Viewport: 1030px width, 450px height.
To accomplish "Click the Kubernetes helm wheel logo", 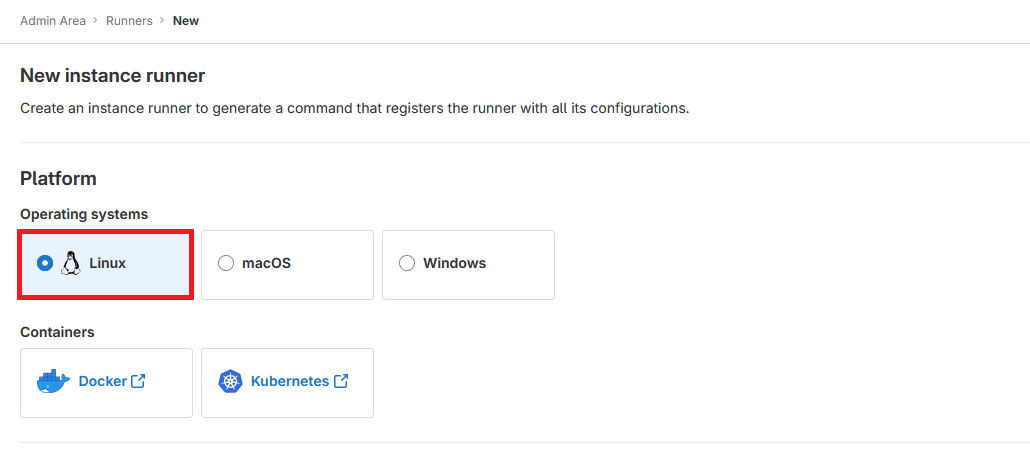I will (231, 382).
